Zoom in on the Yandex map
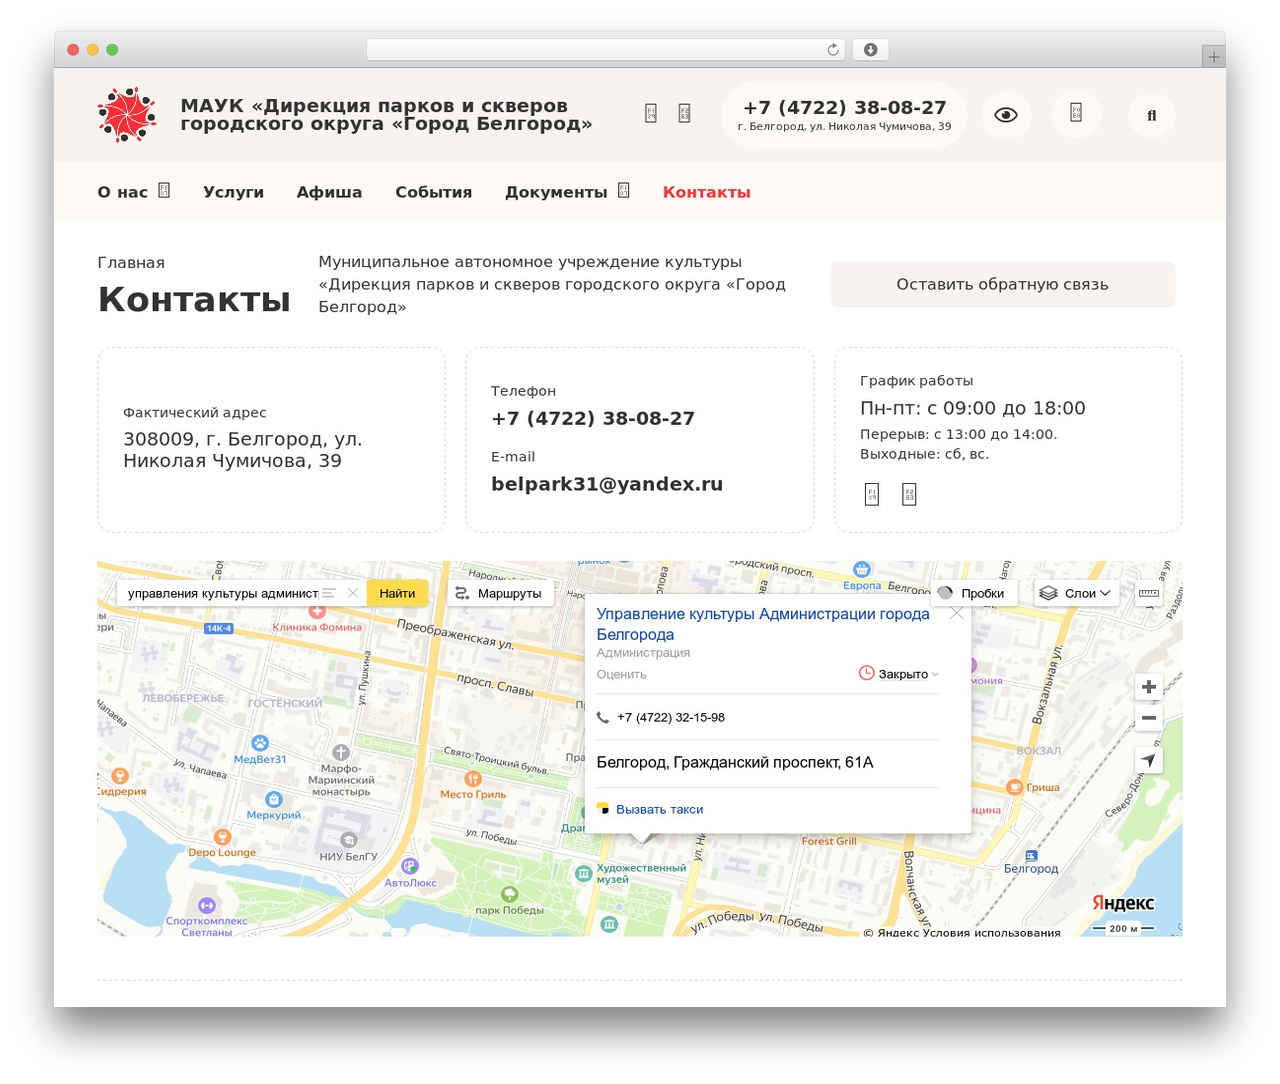The image size is (1280, 1084). (1149, 687)
